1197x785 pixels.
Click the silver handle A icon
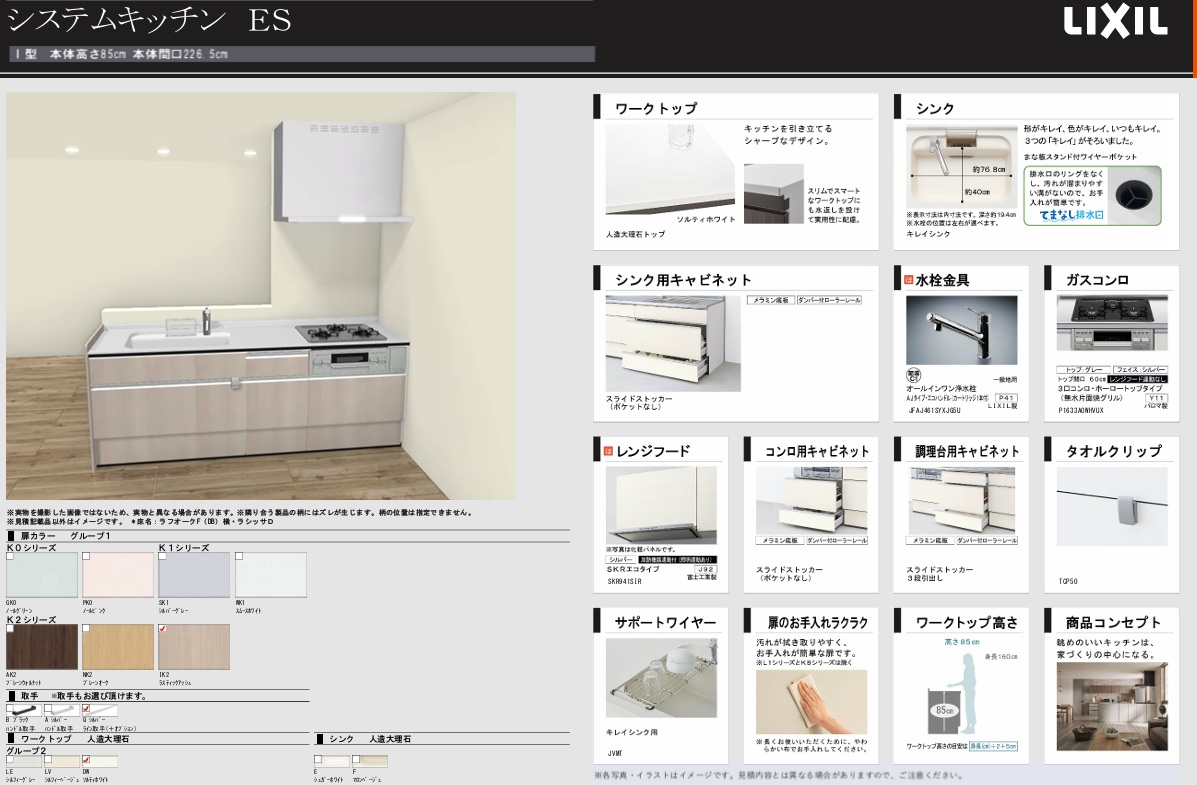coord(62,711)
